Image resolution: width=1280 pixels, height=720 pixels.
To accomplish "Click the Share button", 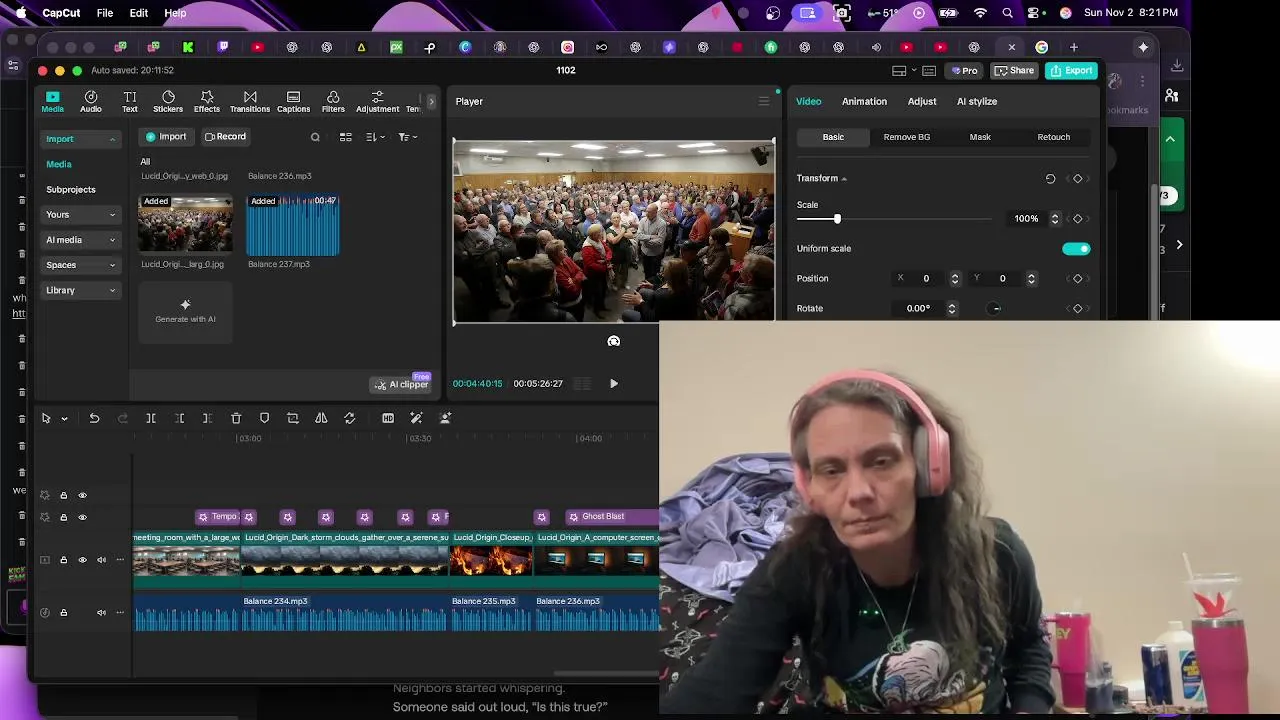I will [1014, 71].
